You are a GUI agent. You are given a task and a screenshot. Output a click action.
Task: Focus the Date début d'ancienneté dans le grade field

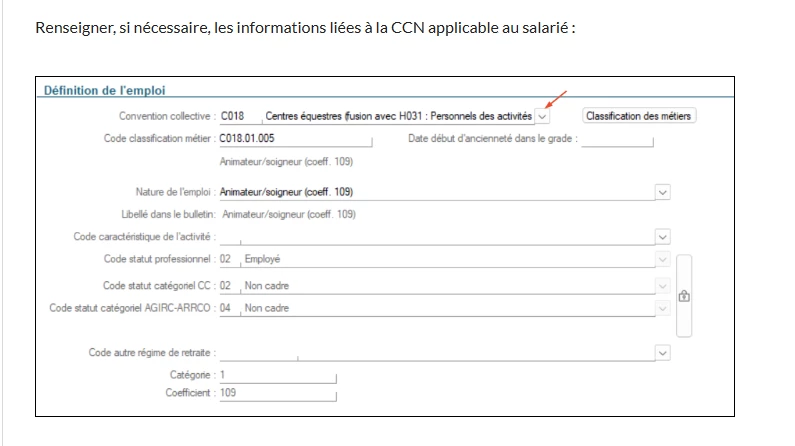[616, 140]
